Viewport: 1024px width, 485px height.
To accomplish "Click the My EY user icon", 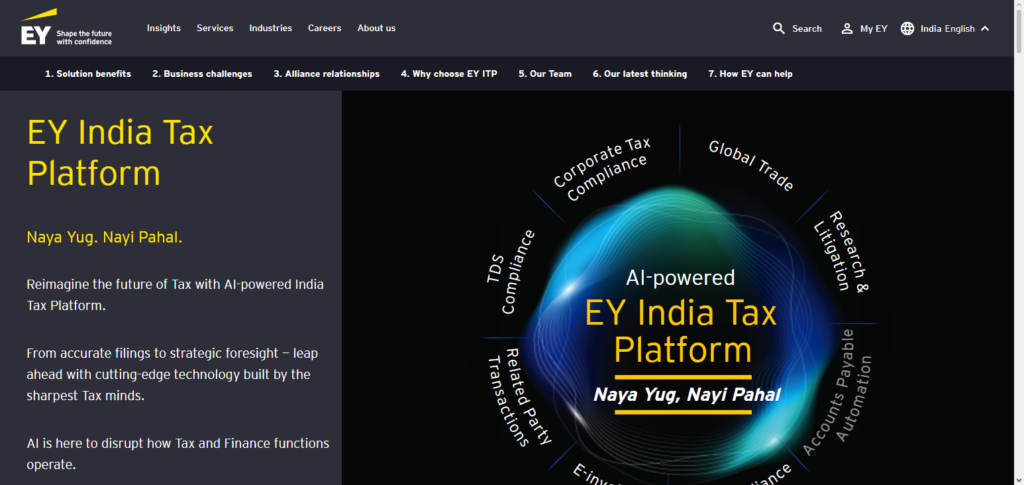I will [847, 28].
